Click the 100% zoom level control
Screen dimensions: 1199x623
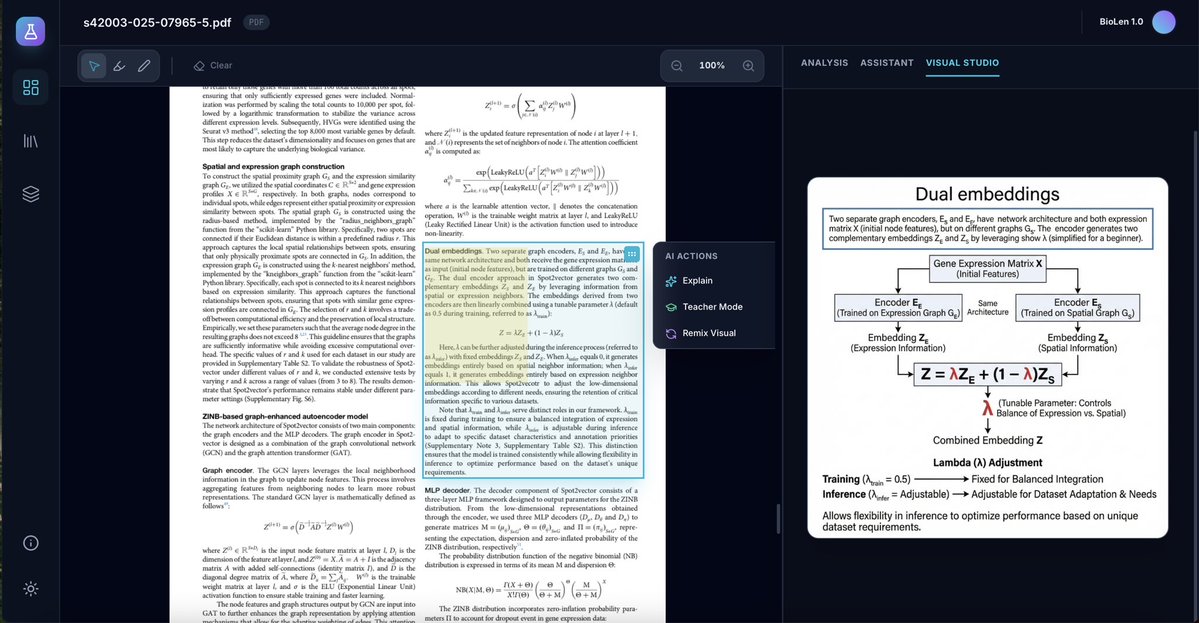[x=712, y=65]
